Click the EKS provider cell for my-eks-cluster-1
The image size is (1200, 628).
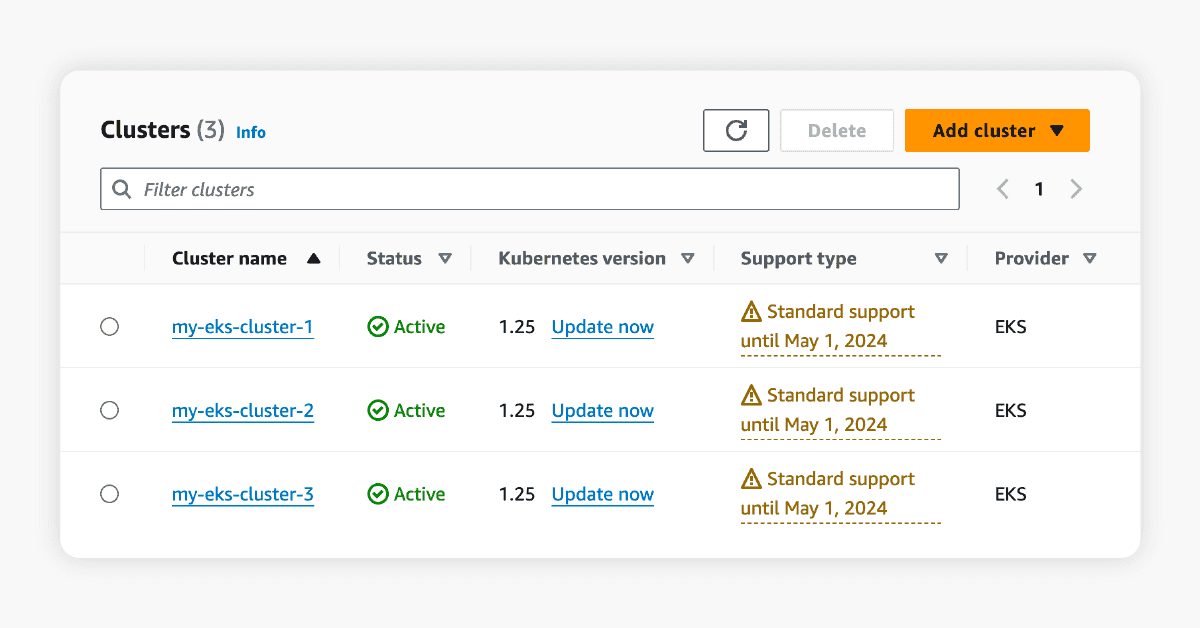[1011, 327]
